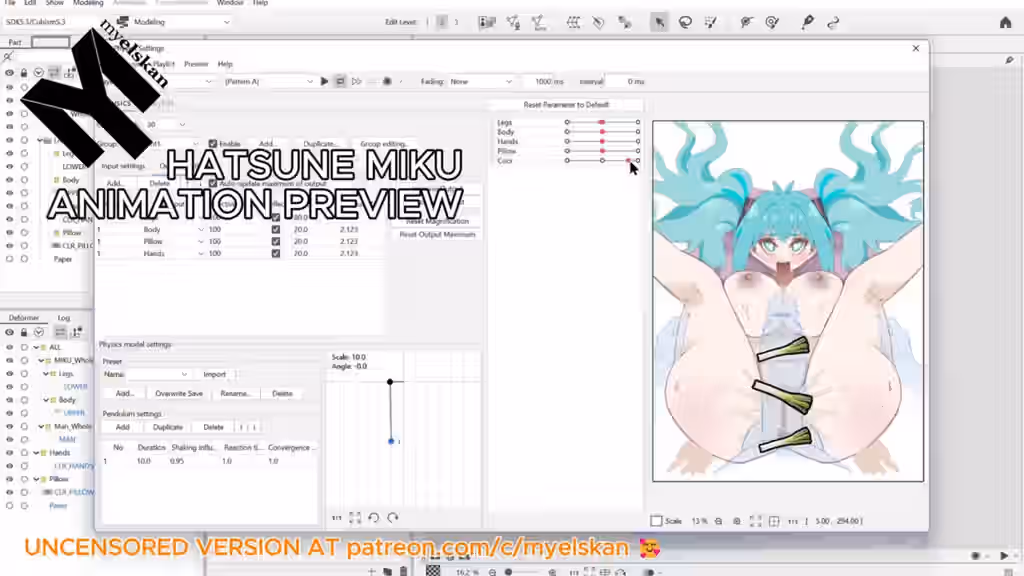Zoom in the preview with plus magnifier

click(x=737, y=521)
